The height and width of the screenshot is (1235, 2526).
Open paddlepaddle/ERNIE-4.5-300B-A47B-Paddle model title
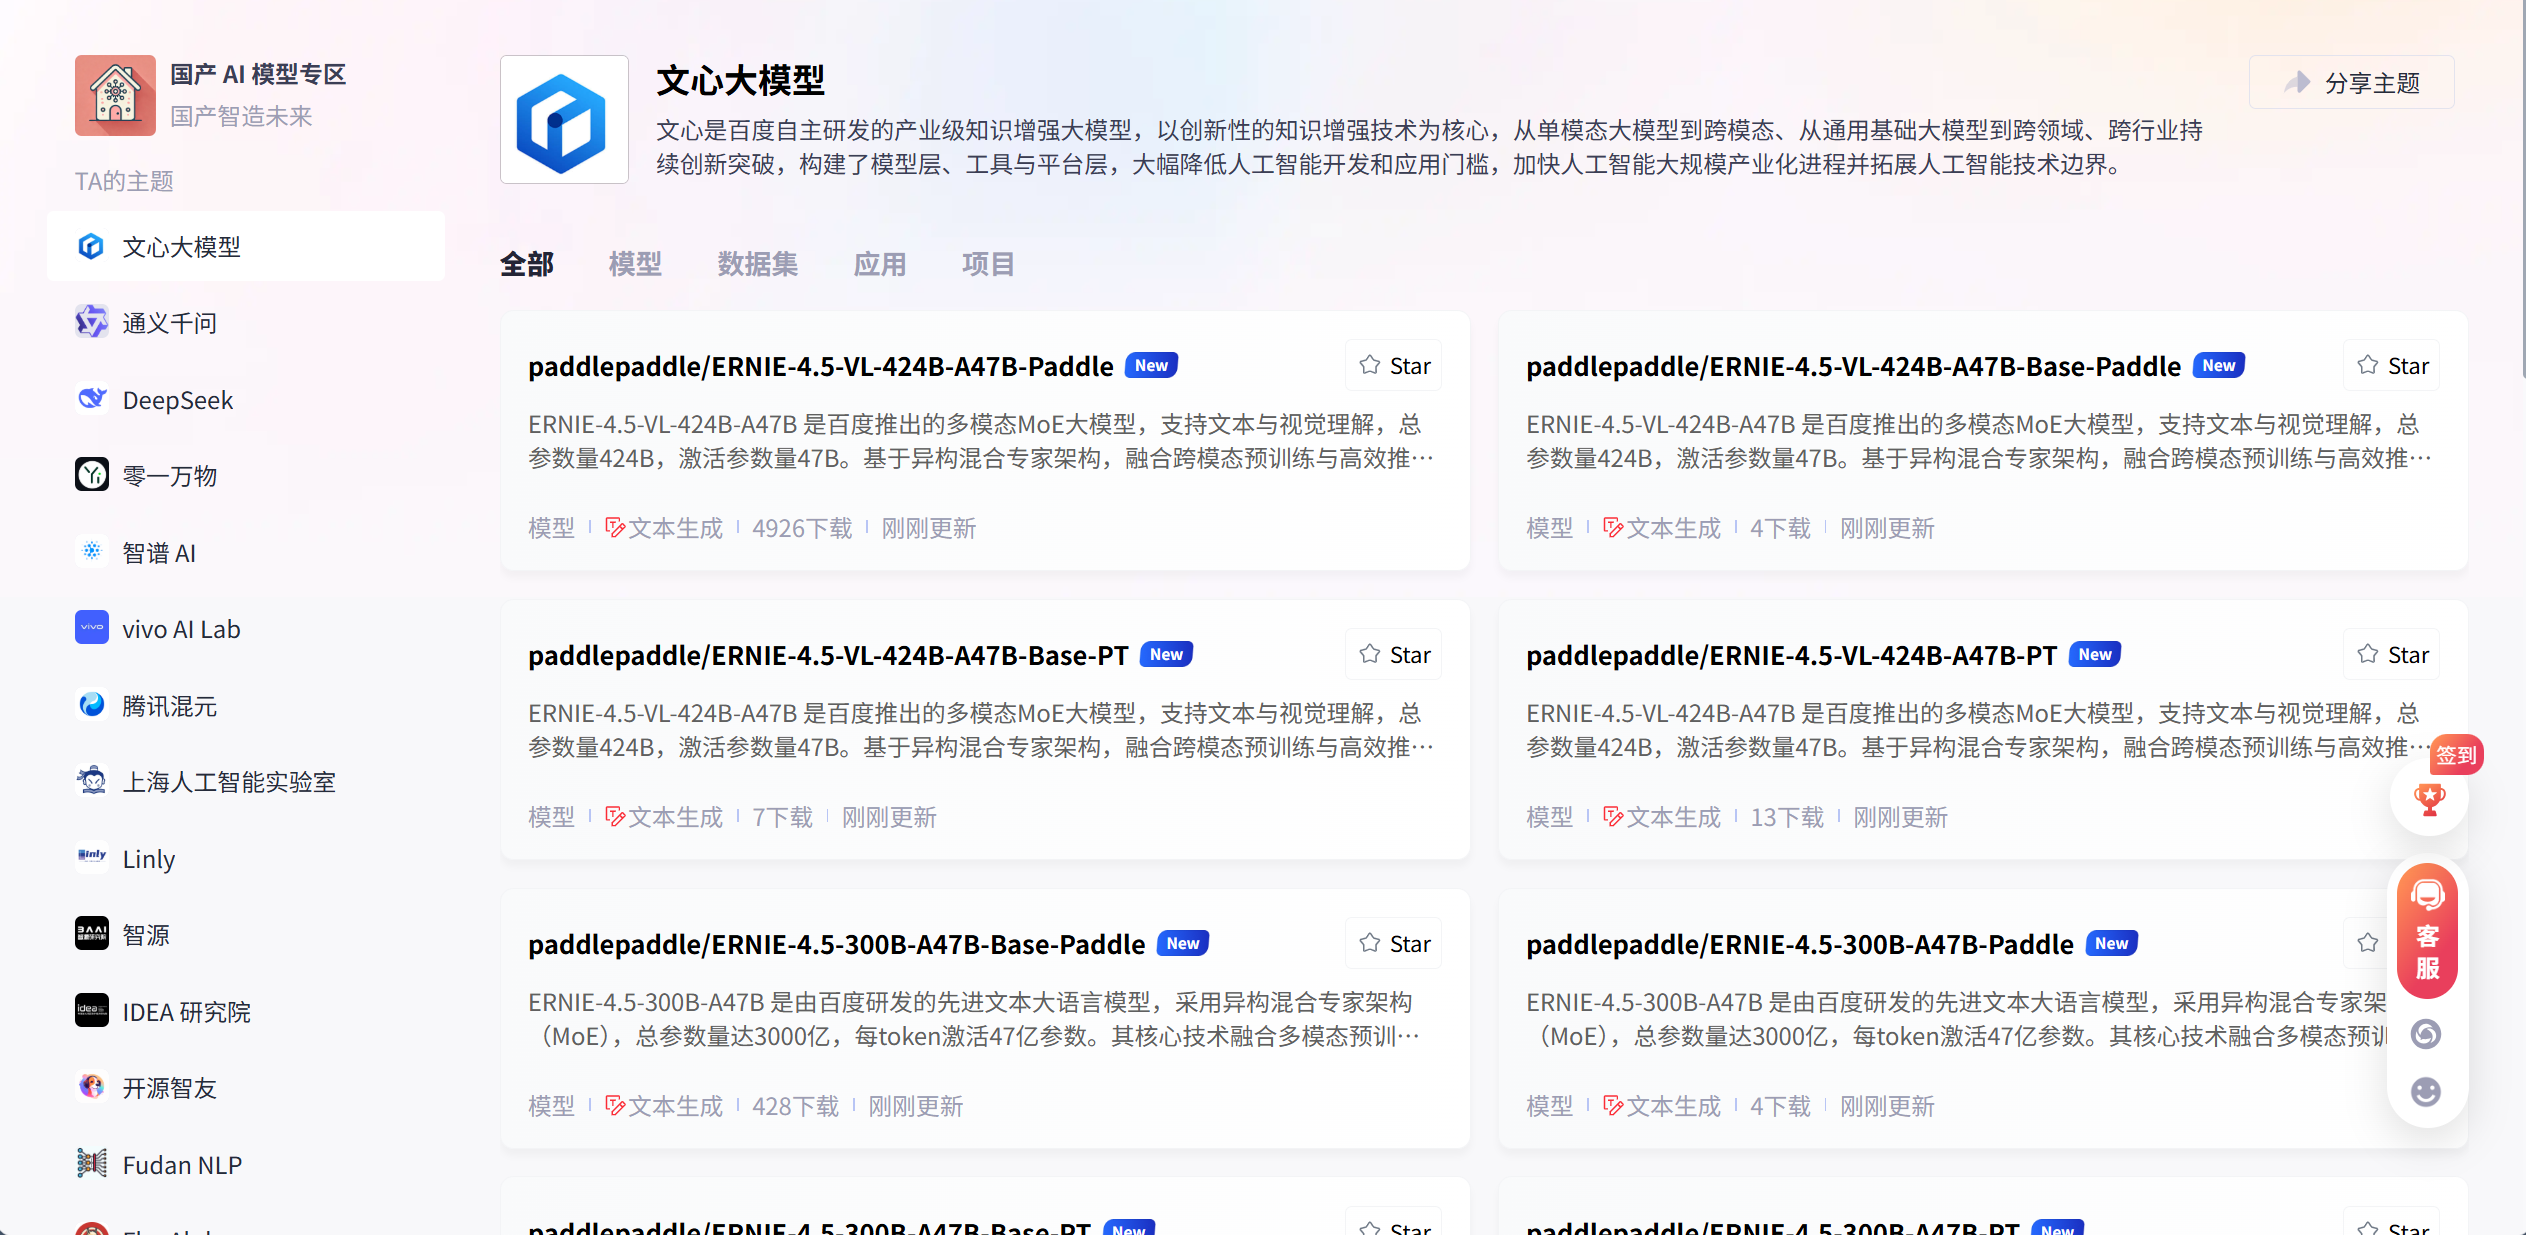pos(1799,944)
